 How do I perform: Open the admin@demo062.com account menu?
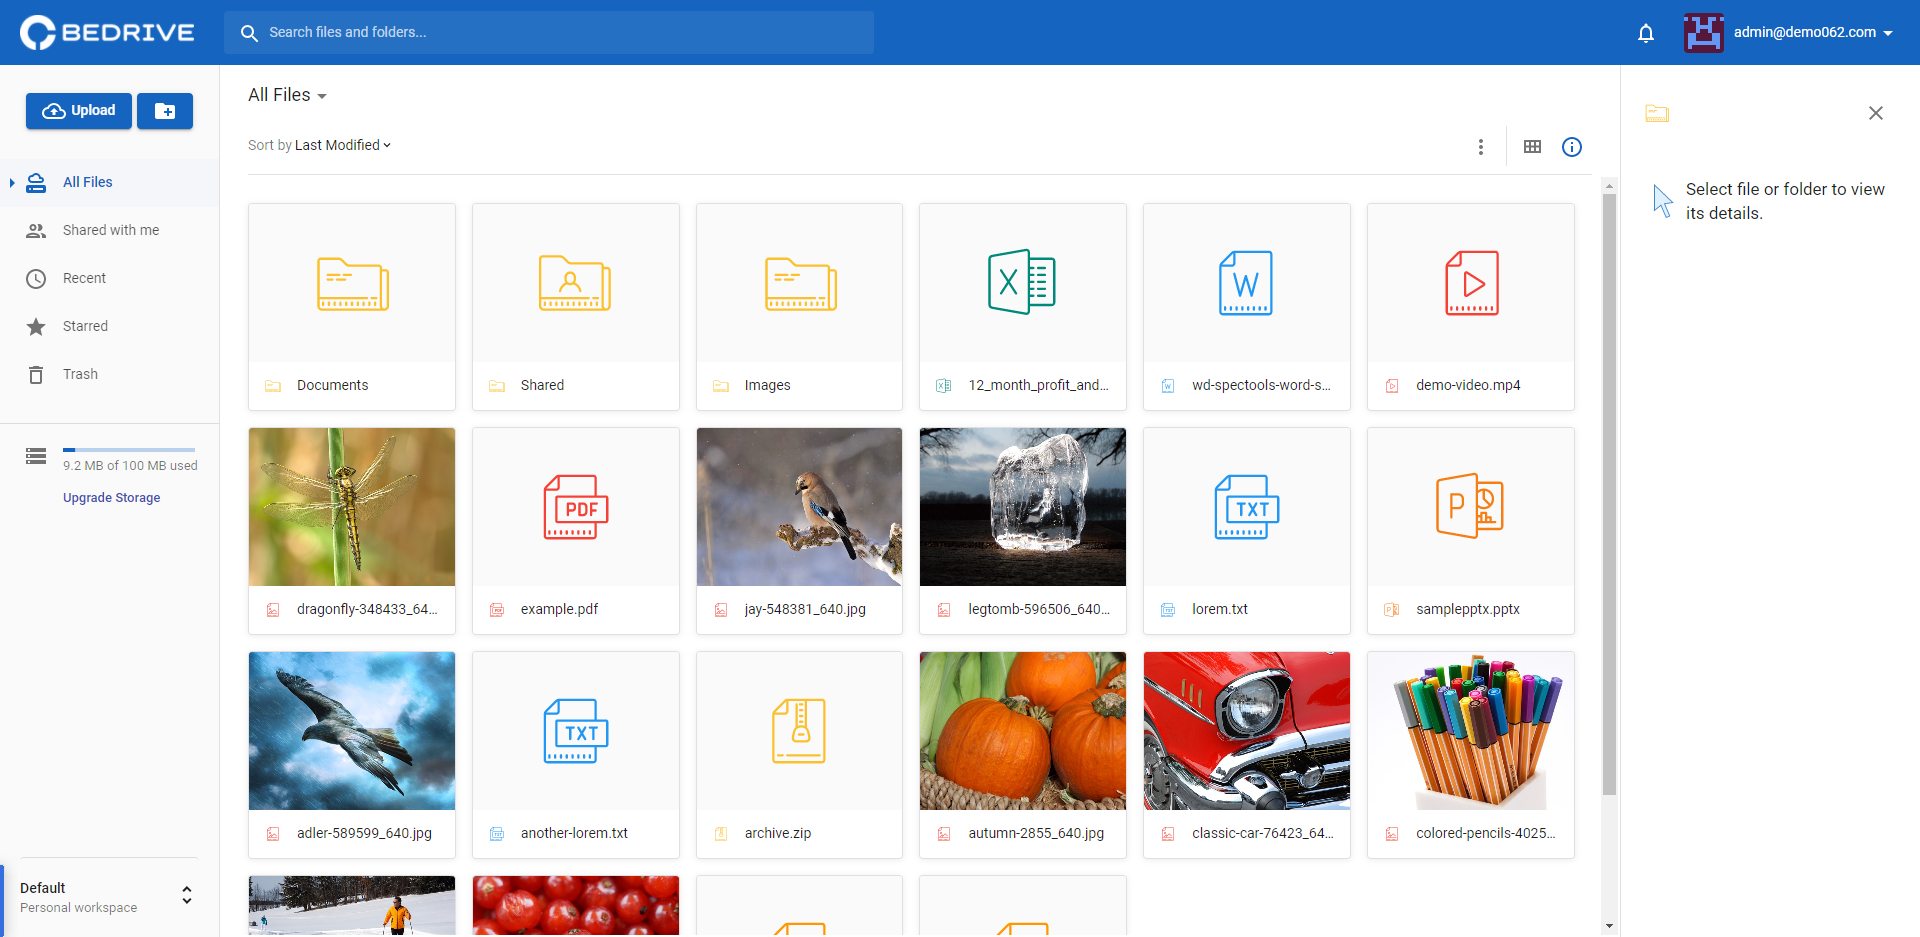tap(1813, 33)
